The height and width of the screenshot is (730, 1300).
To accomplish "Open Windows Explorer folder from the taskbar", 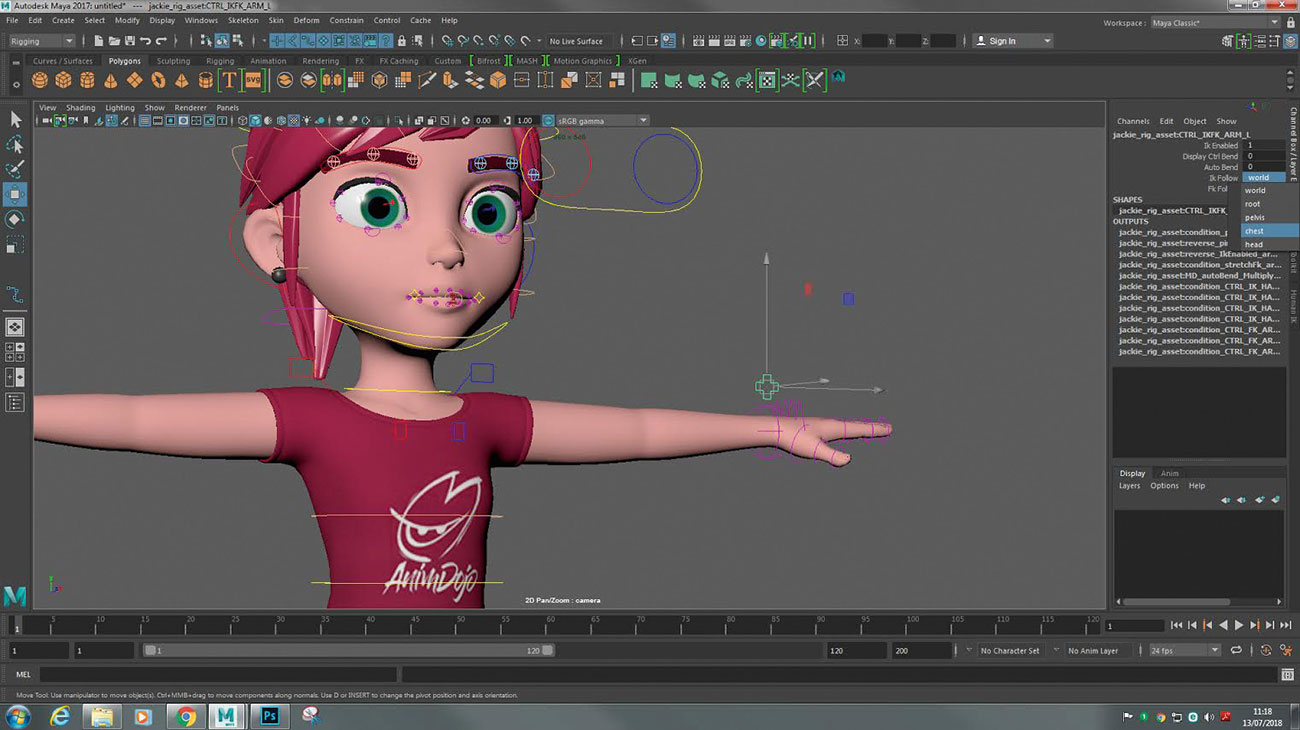I will tap(101, 716).
